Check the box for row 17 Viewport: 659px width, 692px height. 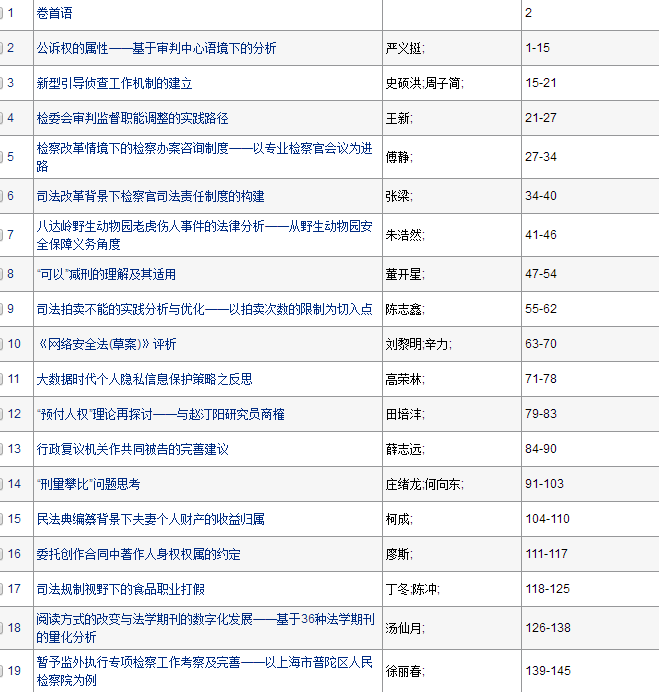point(2,589)
